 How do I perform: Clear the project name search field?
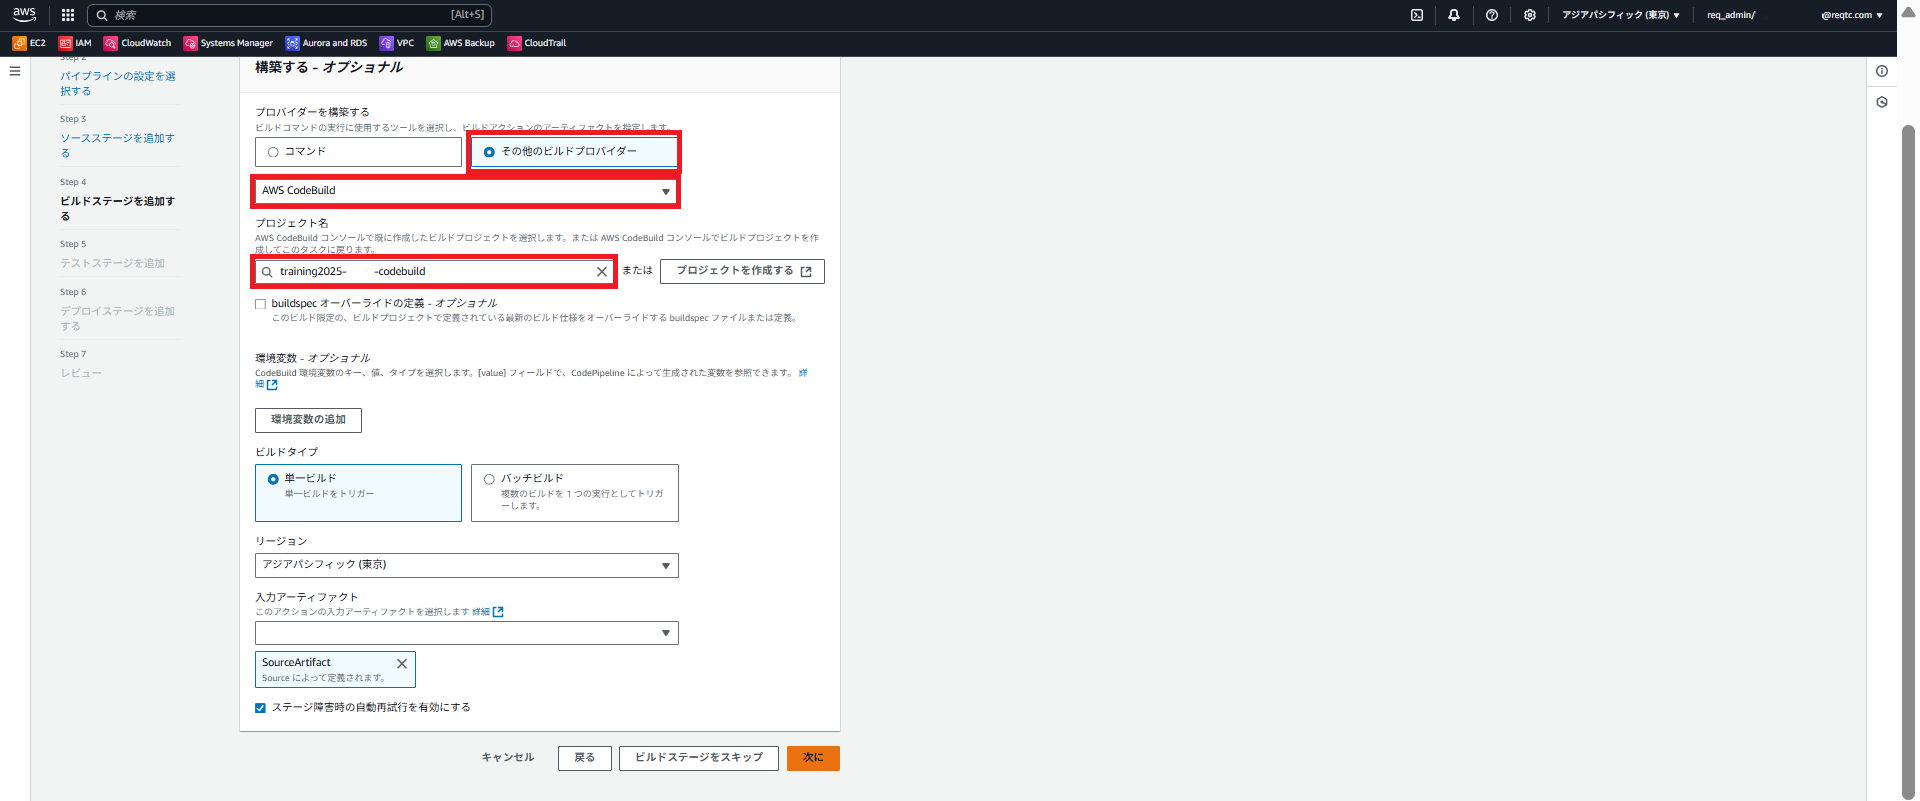click(x=602, y=272)
